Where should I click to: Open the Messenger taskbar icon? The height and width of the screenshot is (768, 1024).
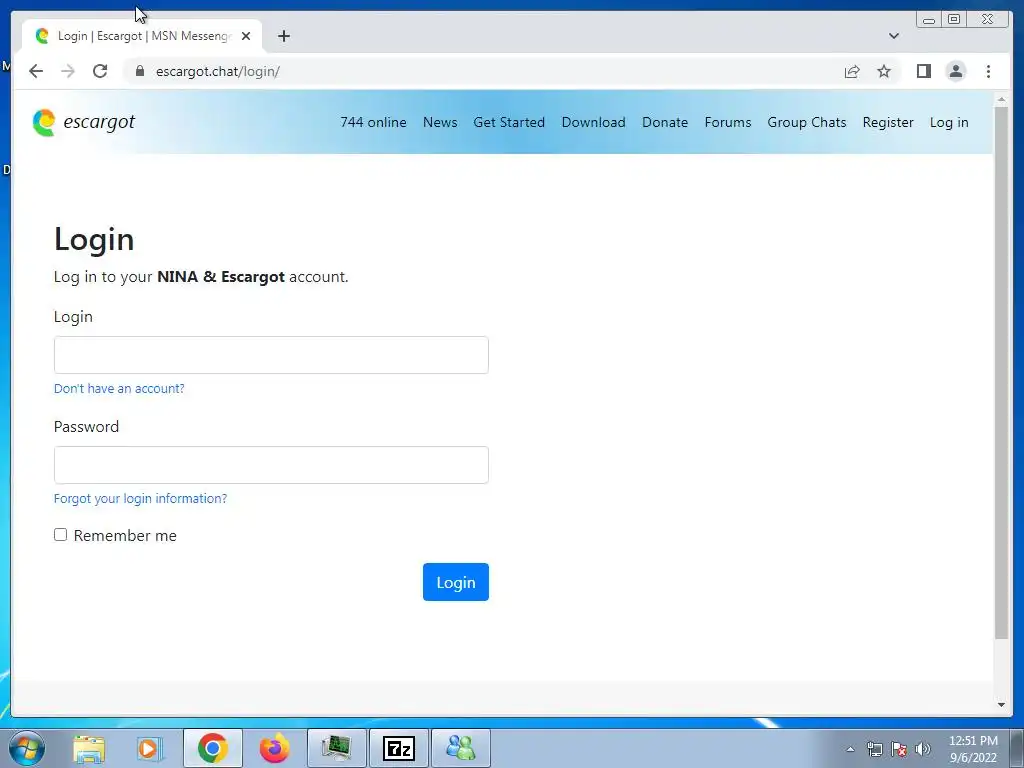(x=461, y=748)
